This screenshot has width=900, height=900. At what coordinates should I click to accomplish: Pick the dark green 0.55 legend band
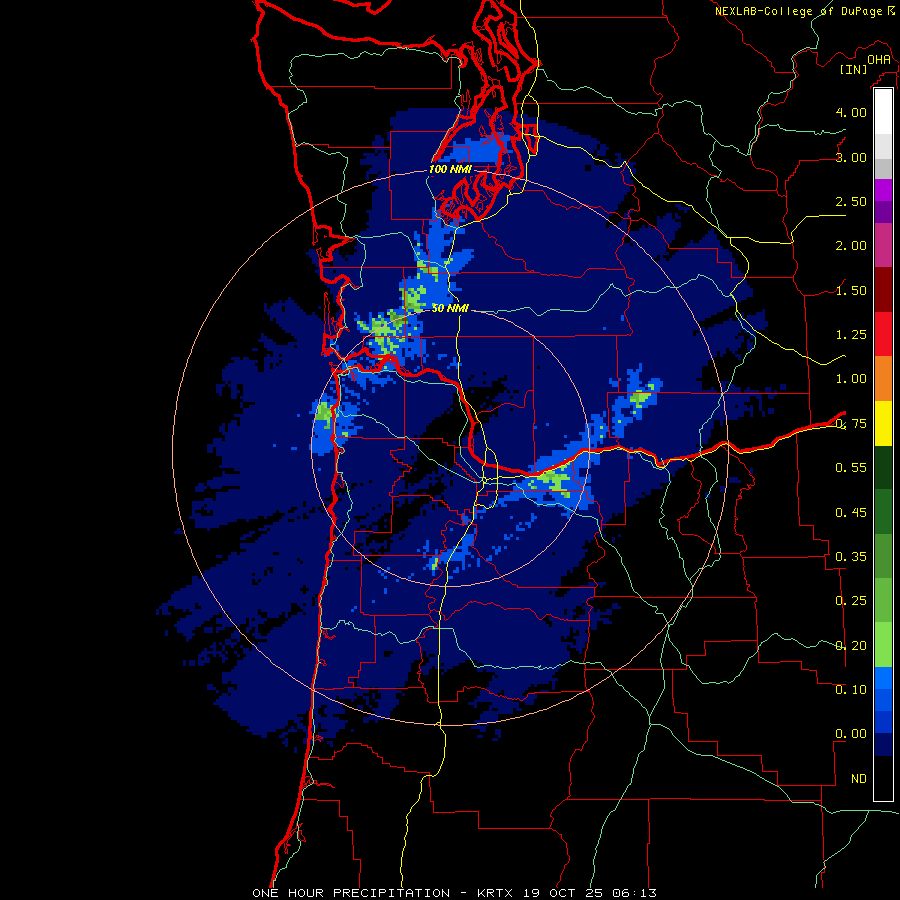pyautogui.click(x=883, y=467)
